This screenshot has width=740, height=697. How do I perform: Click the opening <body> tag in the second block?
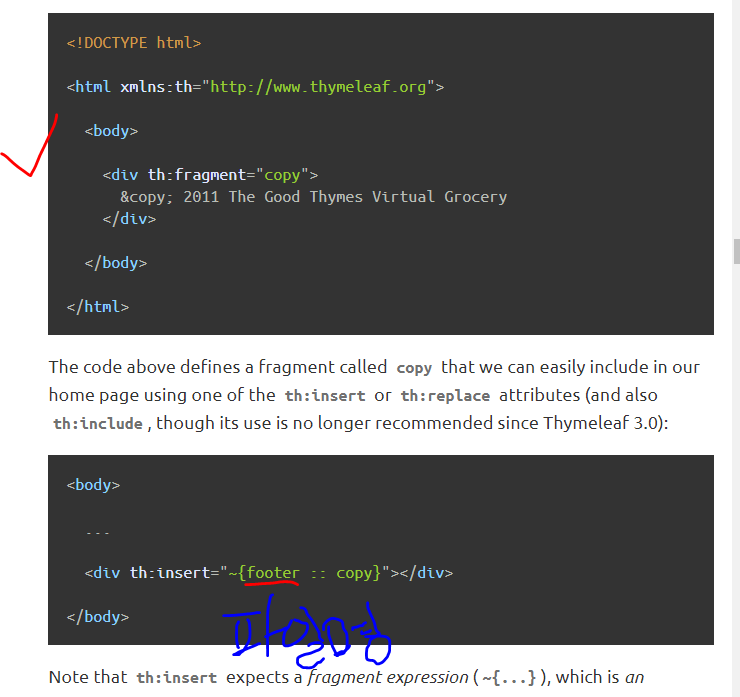coord(93,485)
